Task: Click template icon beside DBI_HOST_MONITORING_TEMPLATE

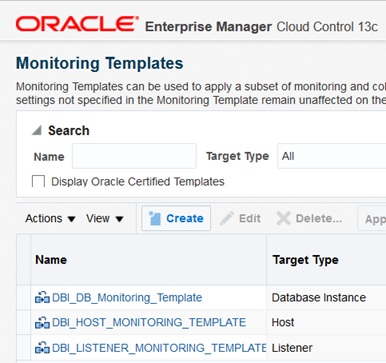Action: point(42,323)
